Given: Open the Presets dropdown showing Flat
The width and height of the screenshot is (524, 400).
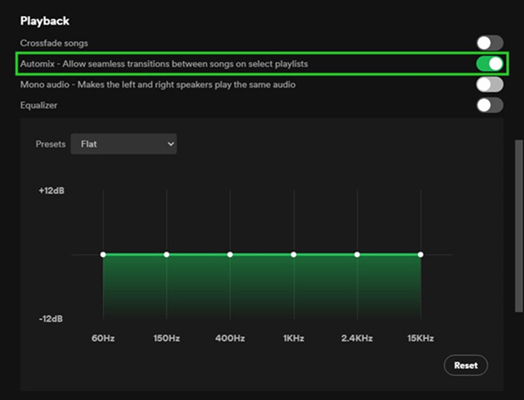Looking at the screenshot, I should (124, 144).
